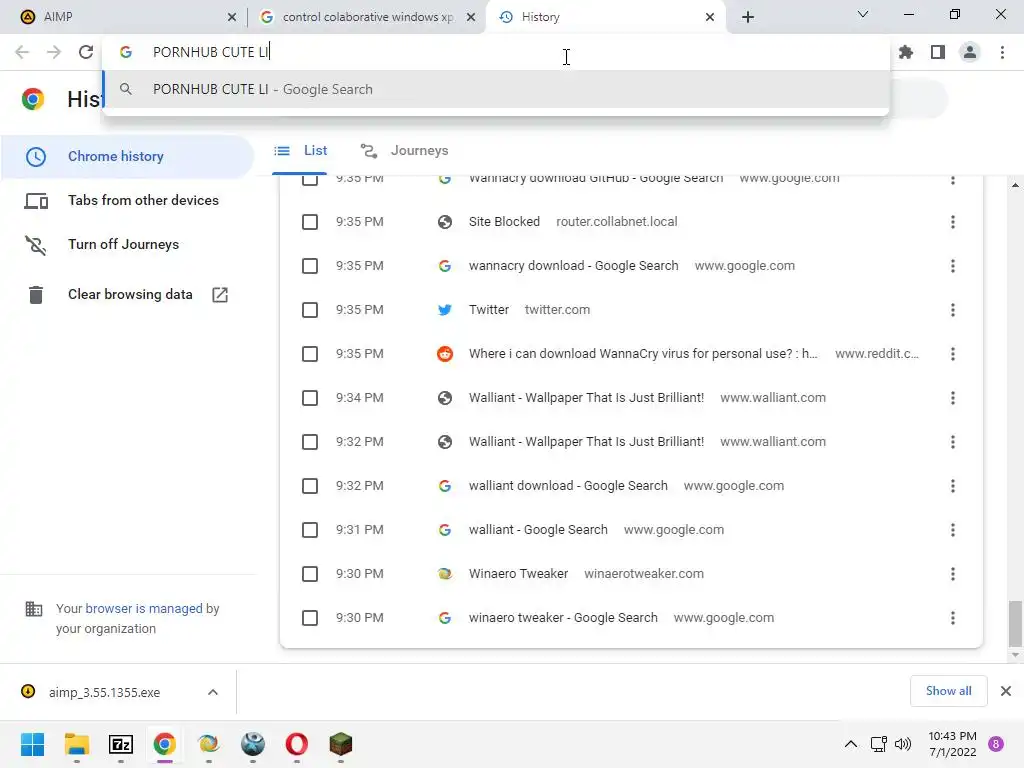Show hidden system tray icons
Image resolution: width=1024 pixels, height=768 pixels.
point(850,744)
